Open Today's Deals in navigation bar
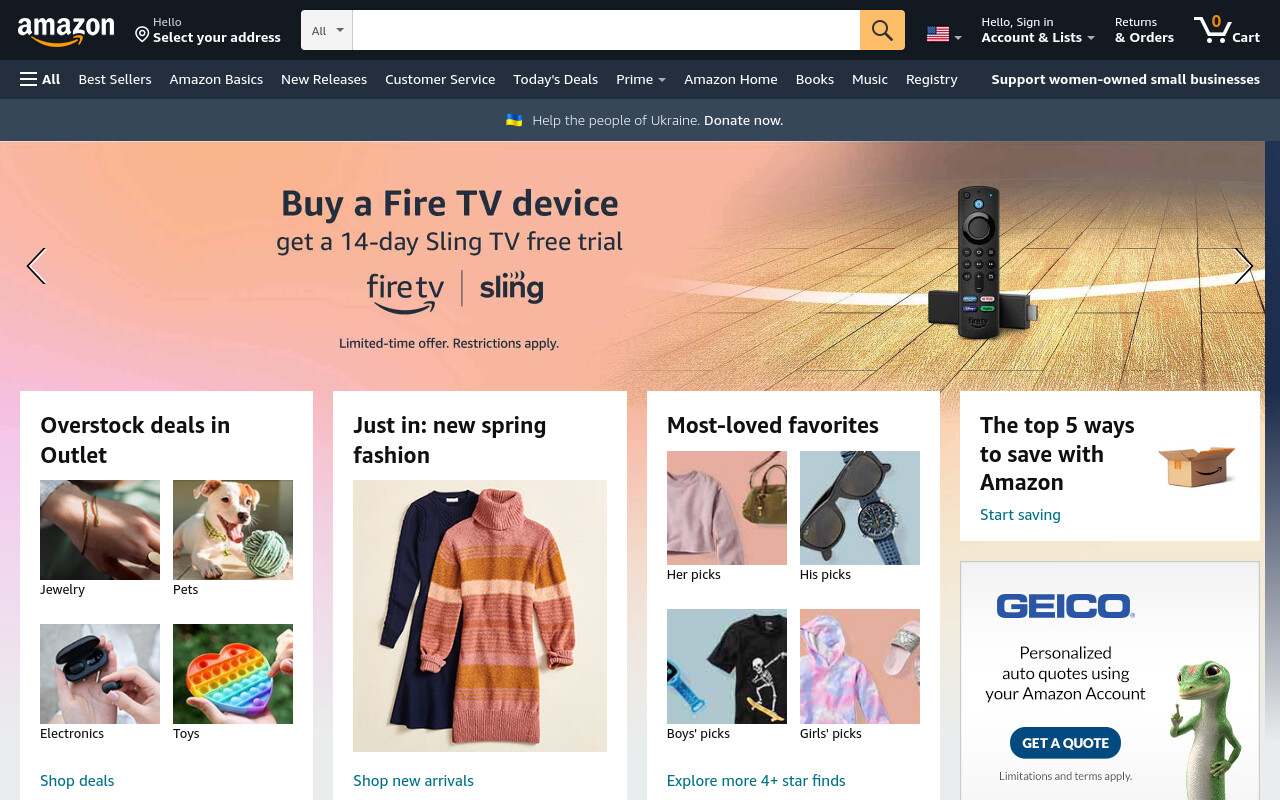1280x800 pixels. tap(555, 79)
